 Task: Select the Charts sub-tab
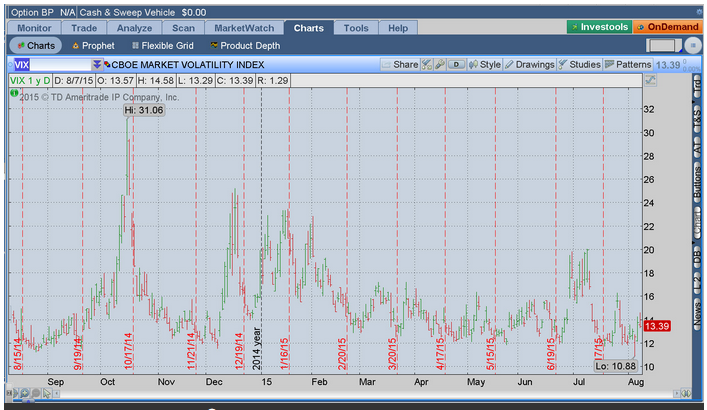point(36,46)
